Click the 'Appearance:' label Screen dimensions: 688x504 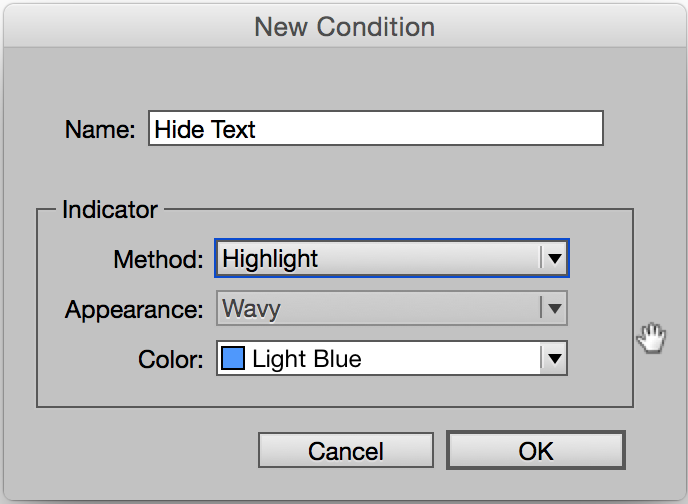pyautogui.click(x=134, y=310)
